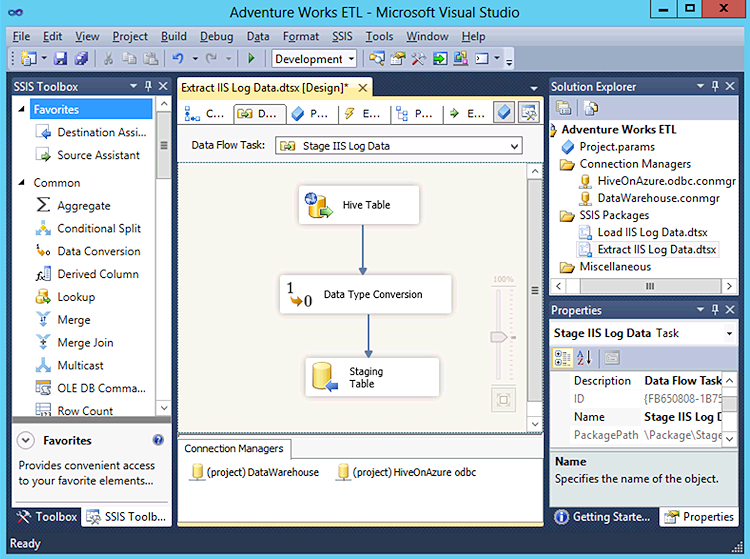The image size is (750, 559).
Task: Select Source Assistant in Favorites
Action: click(x=88, y=155)
